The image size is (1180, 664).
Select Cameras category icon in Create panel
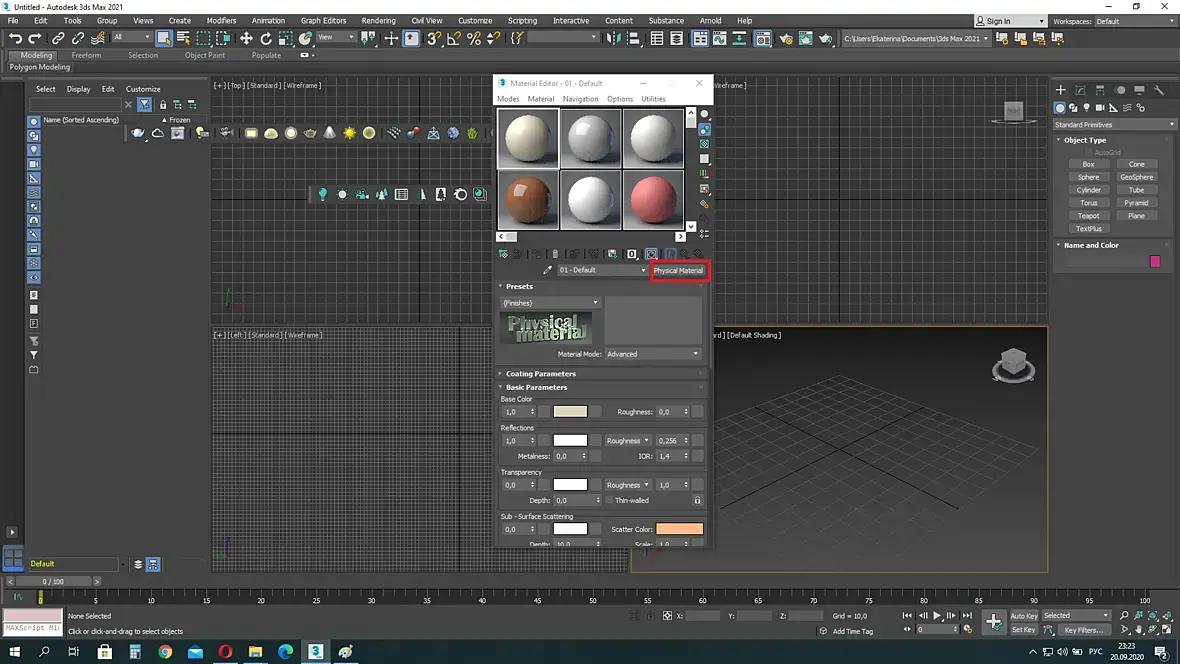point(1099,108)
